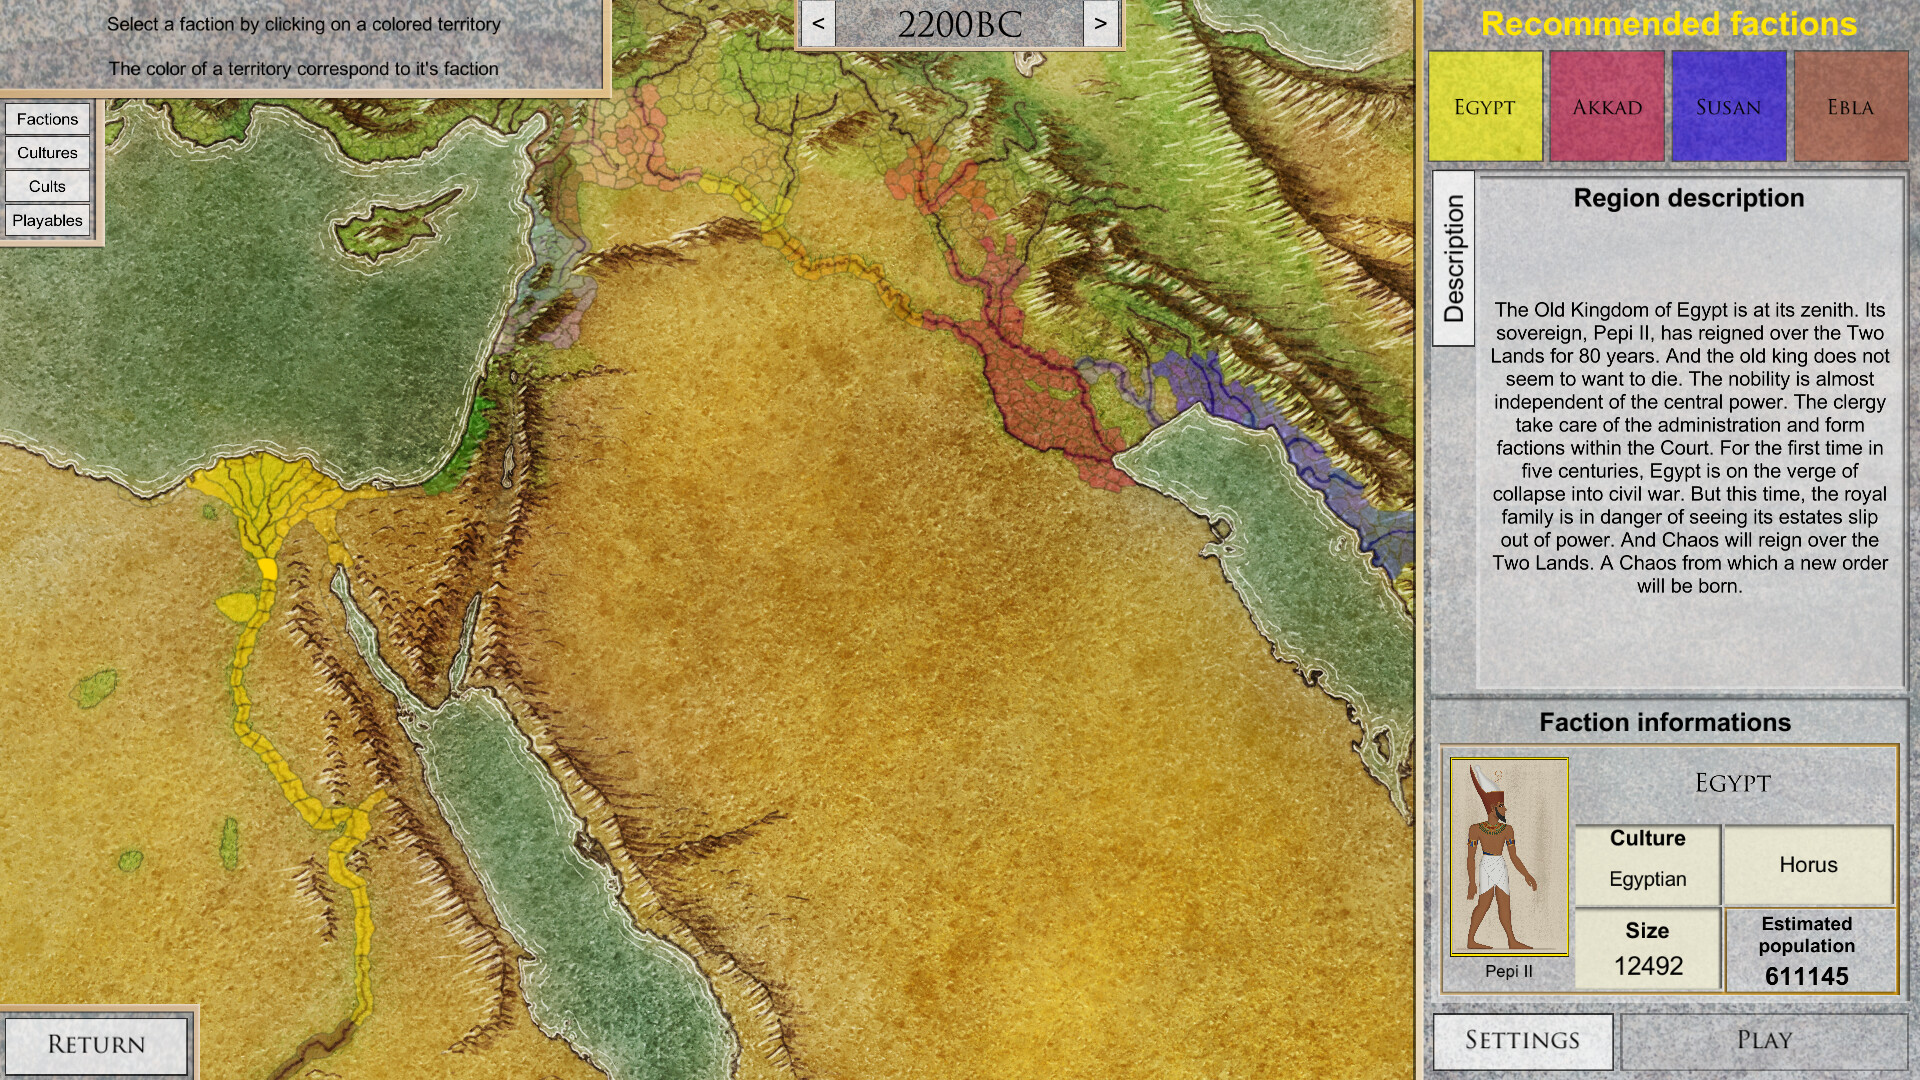Toggle the Cultures map view
This screenshot has height=1080, width=1920.
click(47, 153)
